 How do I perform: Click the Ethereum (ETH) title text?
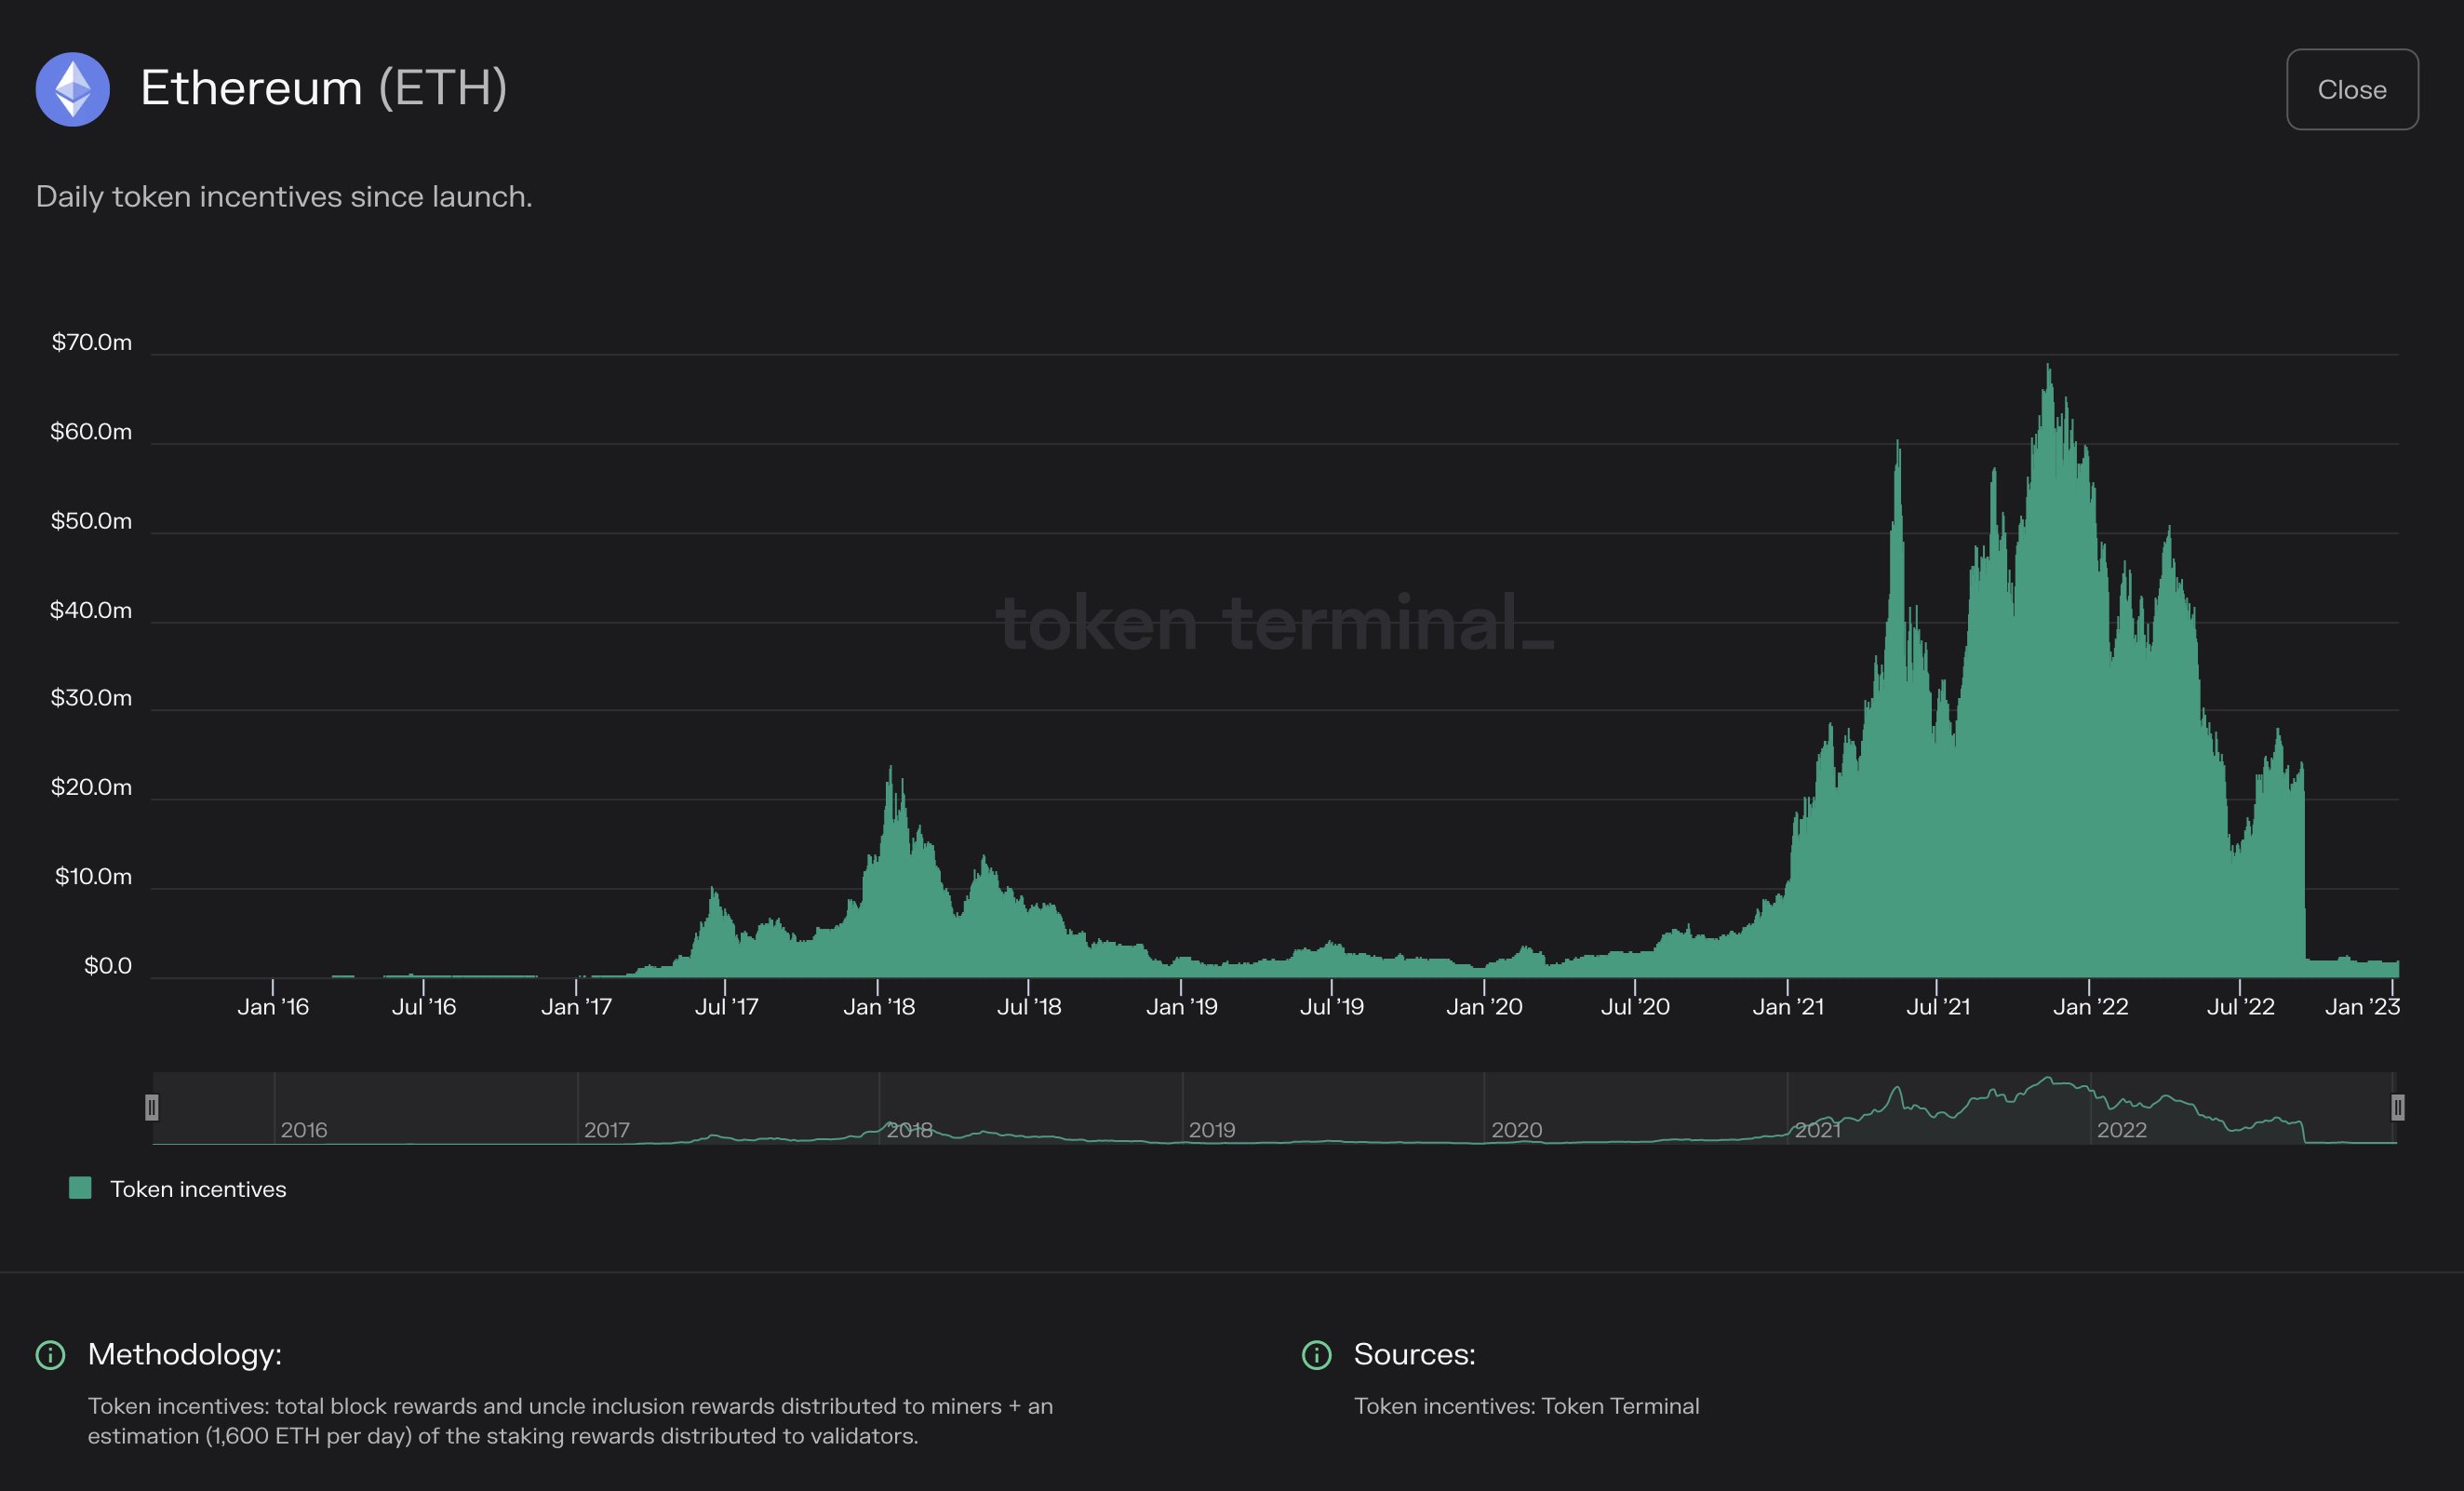point(323,88)
